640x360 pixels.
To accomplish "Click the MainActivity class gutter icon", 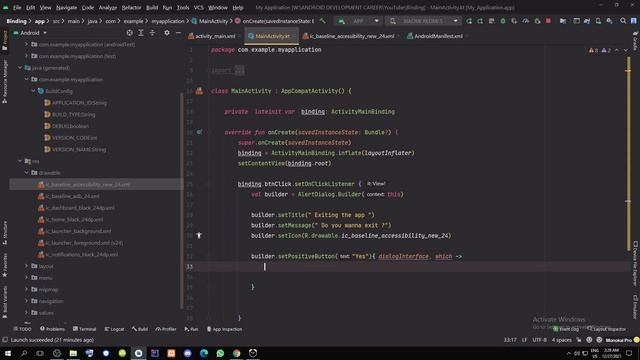I will 199,91.
